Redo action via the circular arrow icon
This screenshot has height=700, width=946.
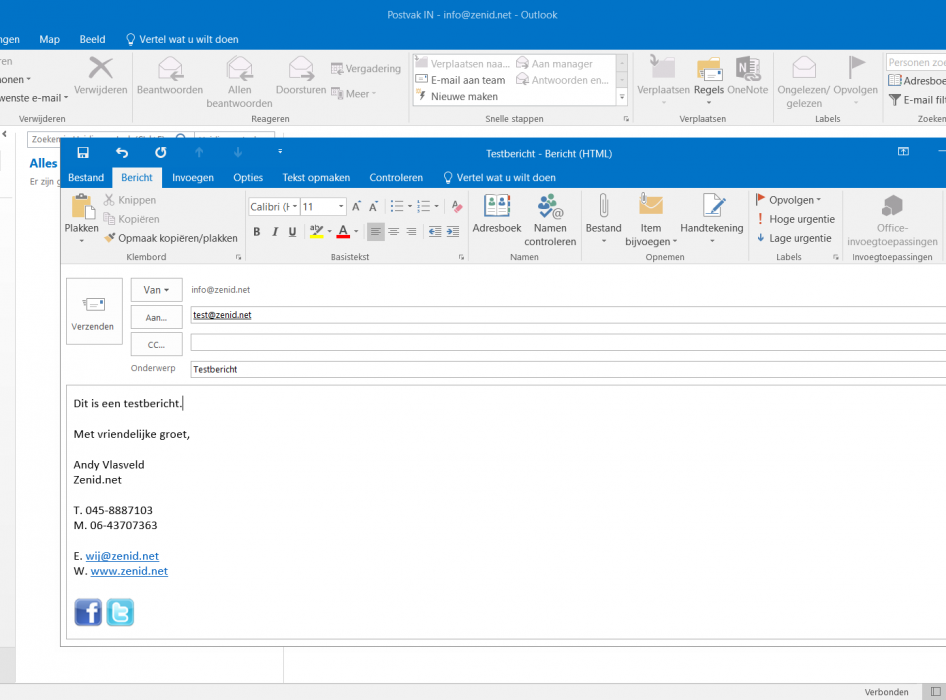tap(160, 153)
